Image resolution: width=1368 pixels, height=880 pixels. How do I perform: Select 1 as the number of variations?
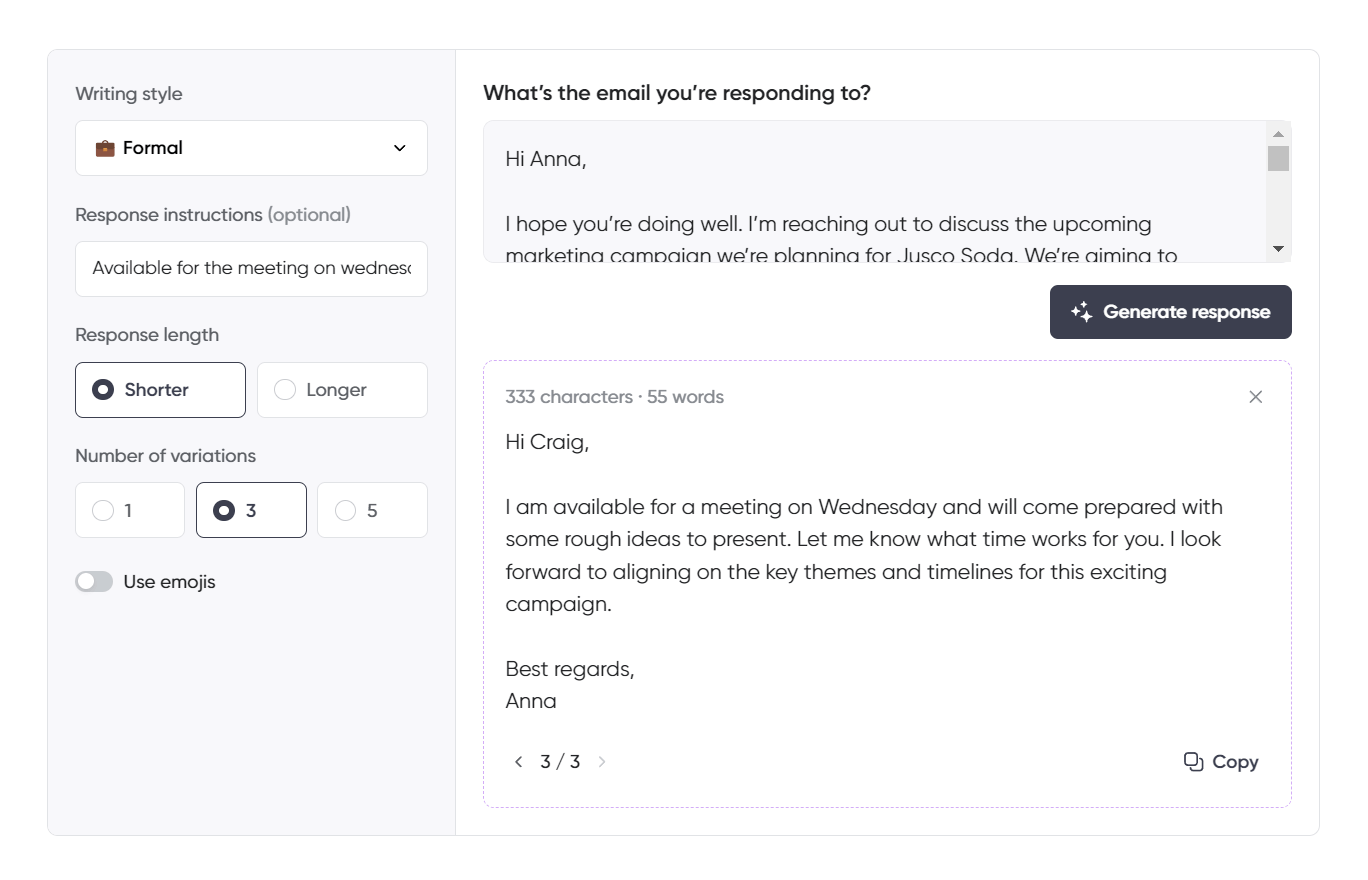(129, 509)
